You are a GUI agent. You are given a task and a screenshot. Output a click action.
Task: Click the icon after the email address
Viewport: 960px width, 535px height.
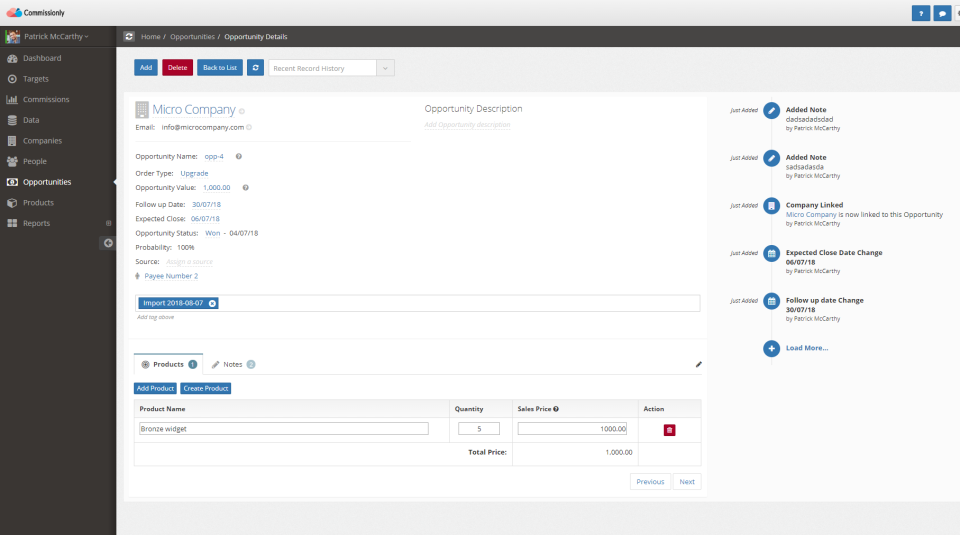249,127
